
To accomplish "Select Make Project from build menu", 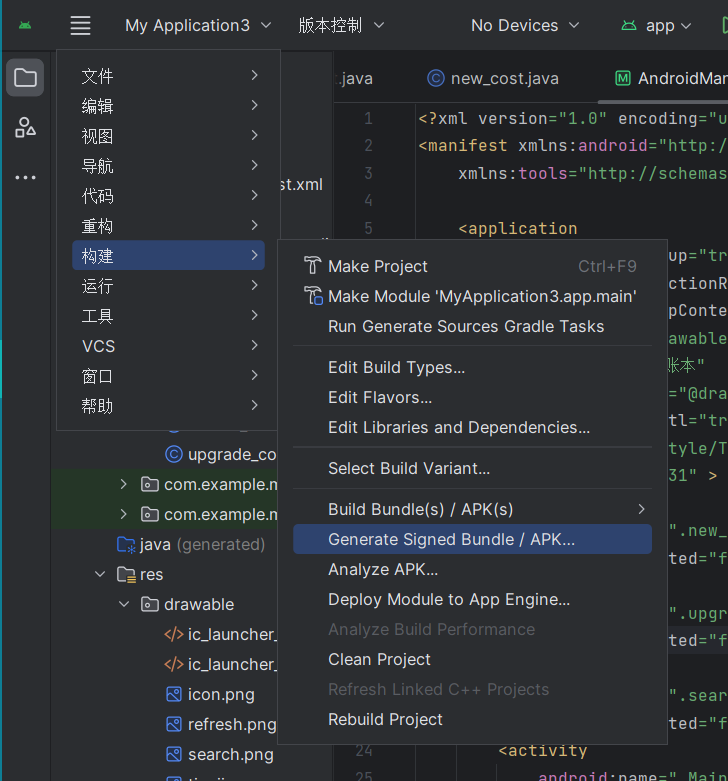I will pos(377,266).
